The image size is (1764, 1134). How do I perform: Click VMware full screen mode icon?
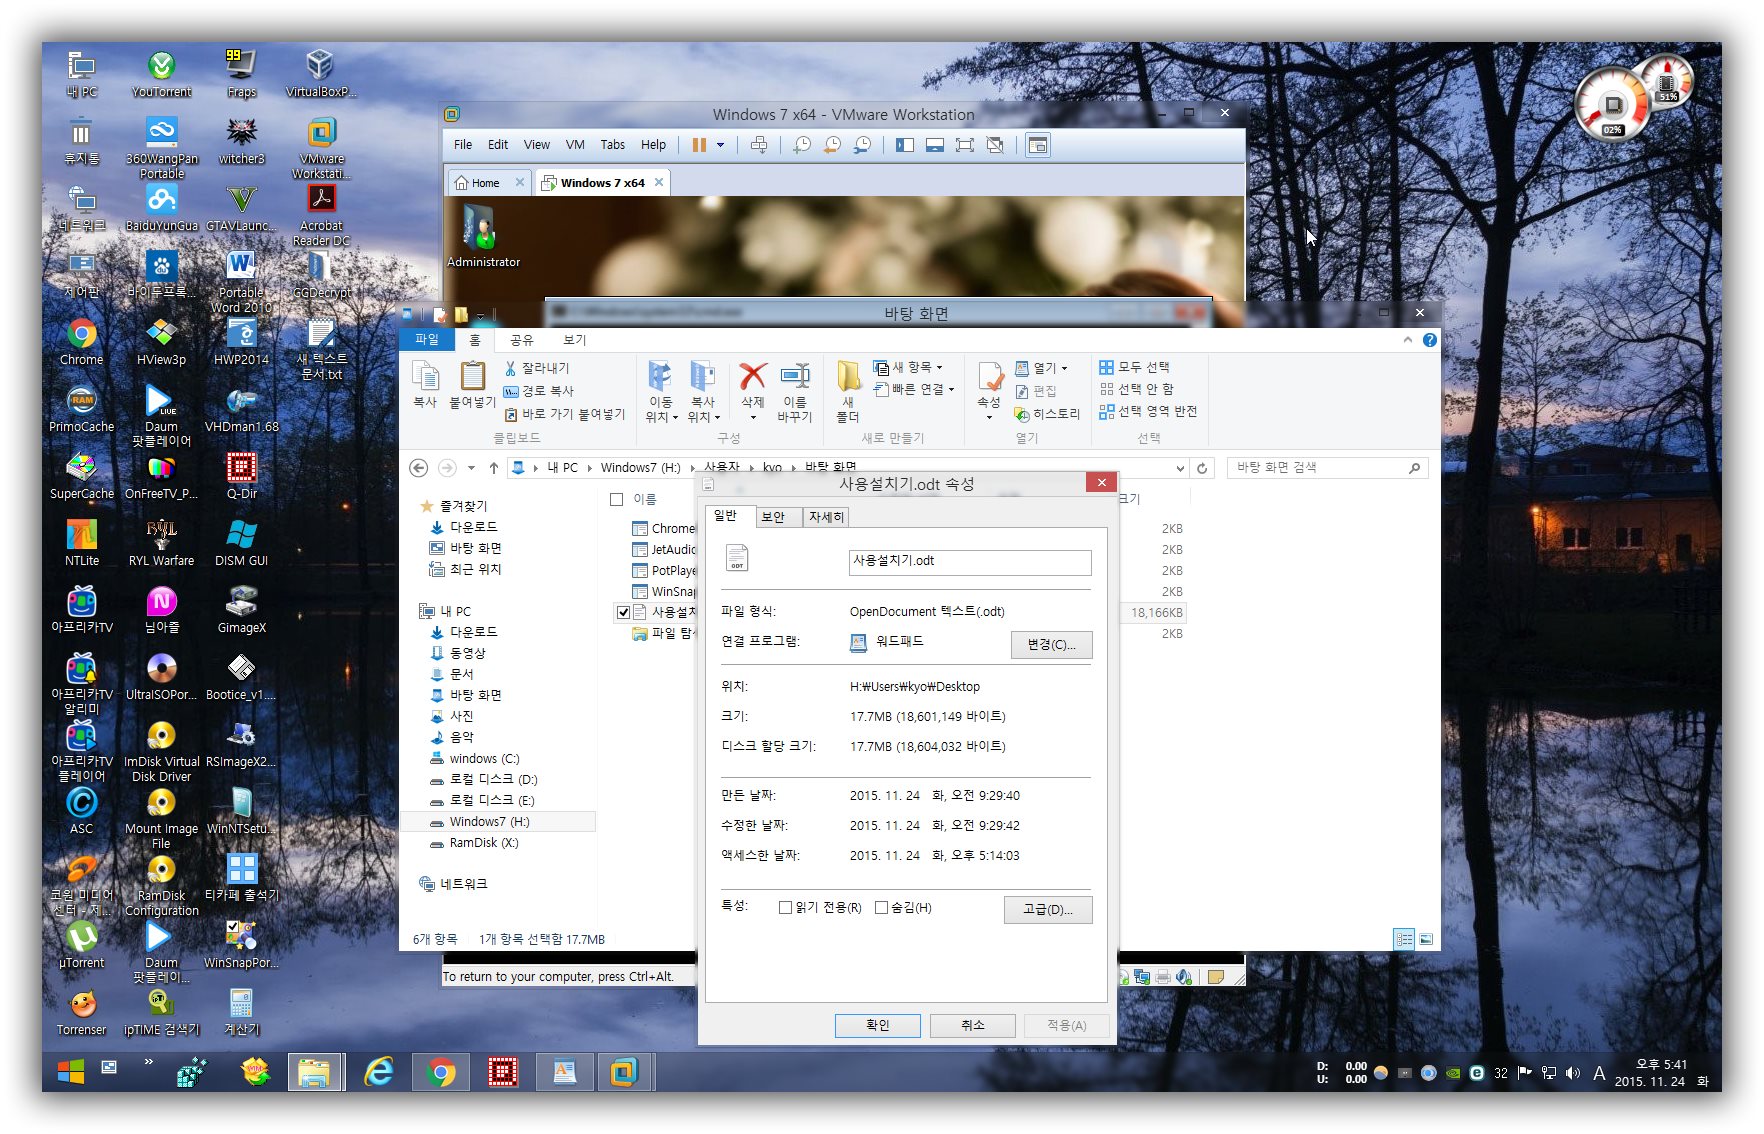(x=965, y=145)
